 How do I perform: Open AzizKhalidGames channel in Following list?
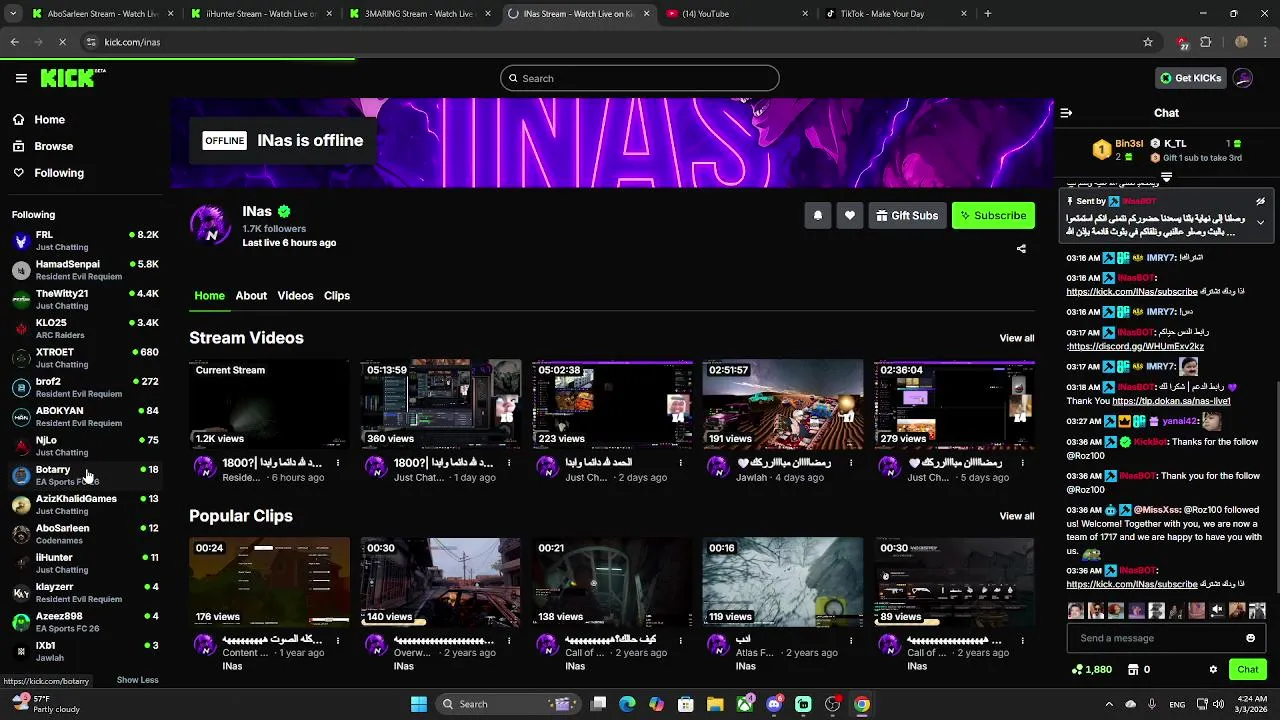(x=85, y=504)
